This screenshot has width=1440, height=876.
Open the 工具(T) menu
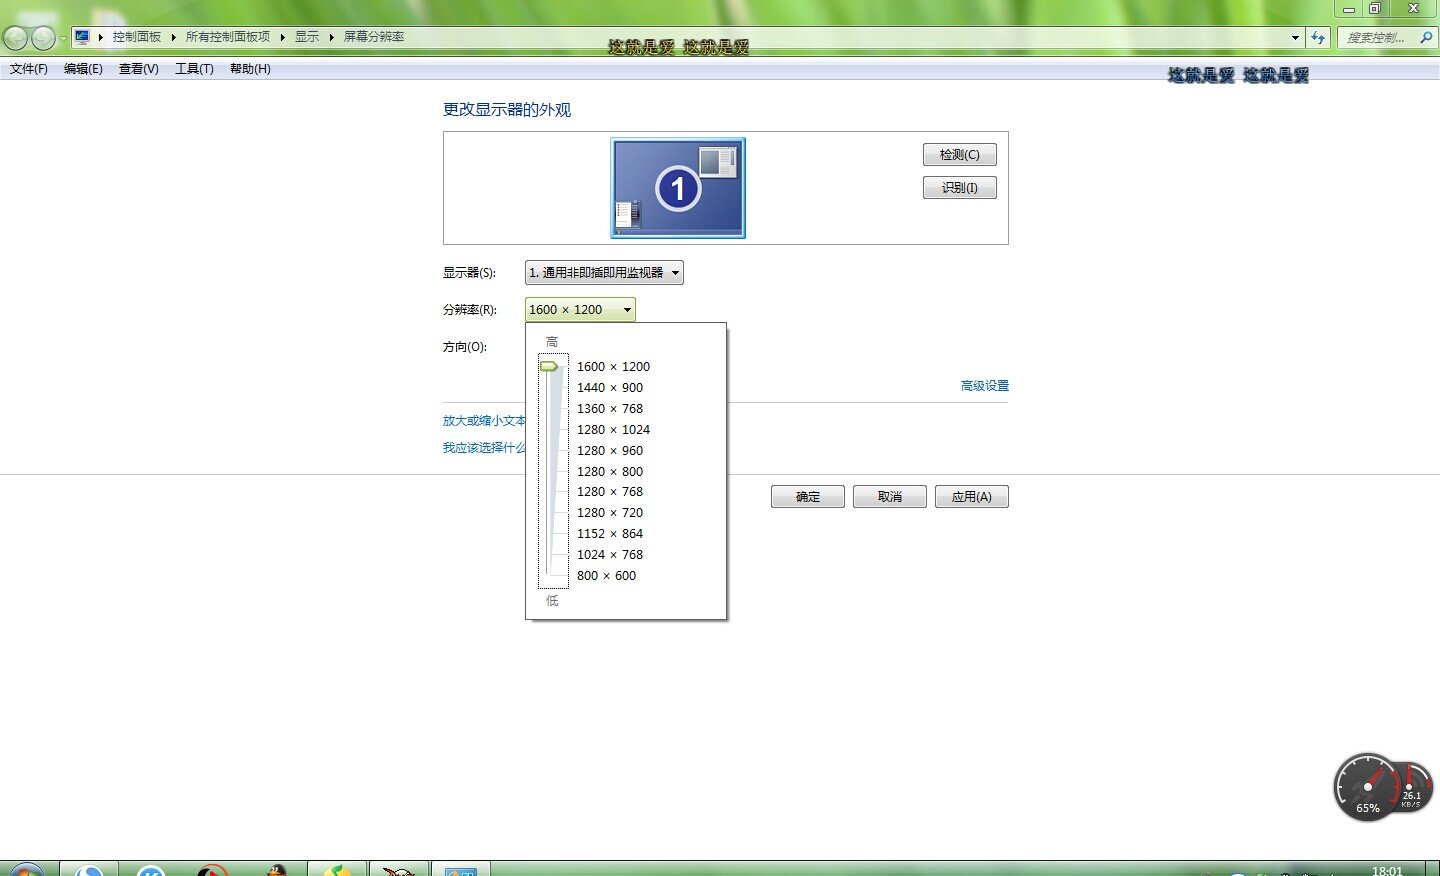[x=194, y=68]
